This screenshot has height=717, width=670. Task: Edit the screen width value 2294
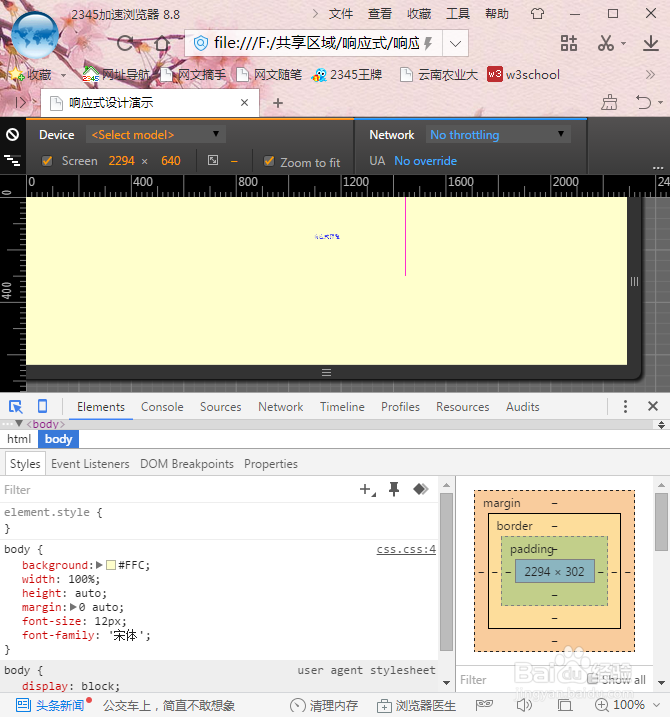121,161
